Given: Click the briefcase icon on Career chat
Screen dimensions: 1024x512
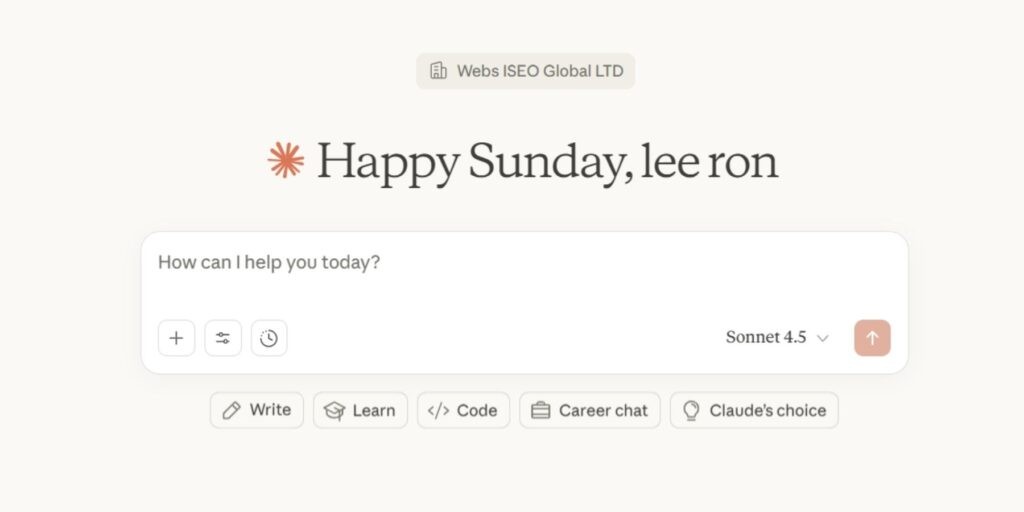Looking at the screenshot, I should (541, 410).
